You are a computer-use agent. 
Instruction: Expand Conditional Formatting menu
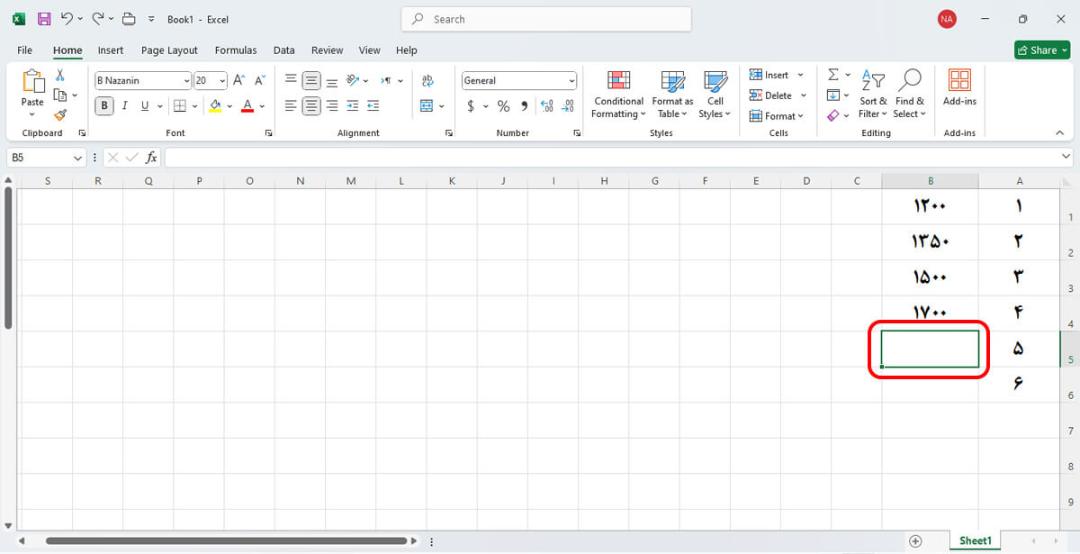click(619, 94)
